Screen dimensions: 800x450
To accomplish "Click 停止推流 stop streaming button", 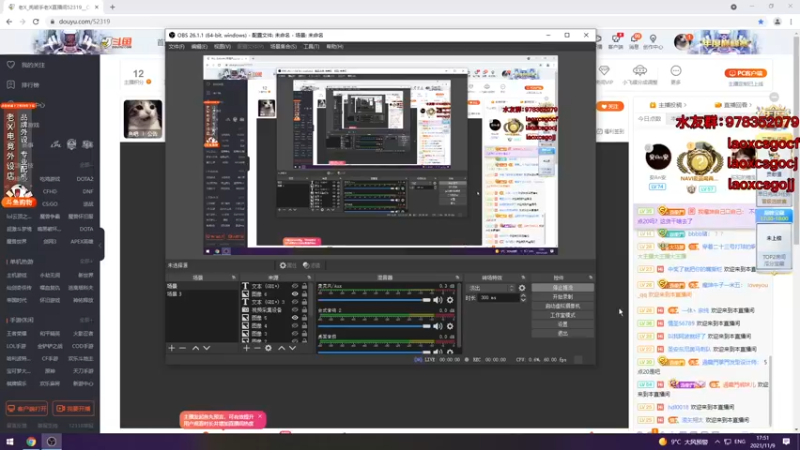I will [x=563, y=288].
